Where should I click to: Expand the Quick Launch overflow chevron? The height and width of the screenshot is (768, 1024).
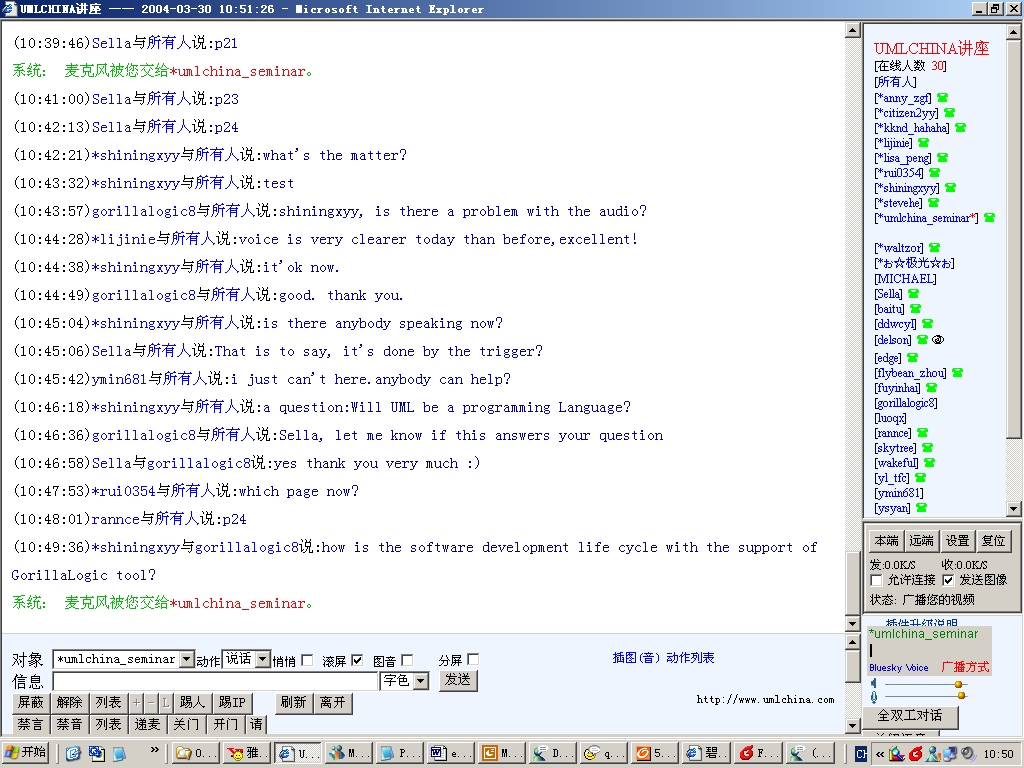point(155,750)
